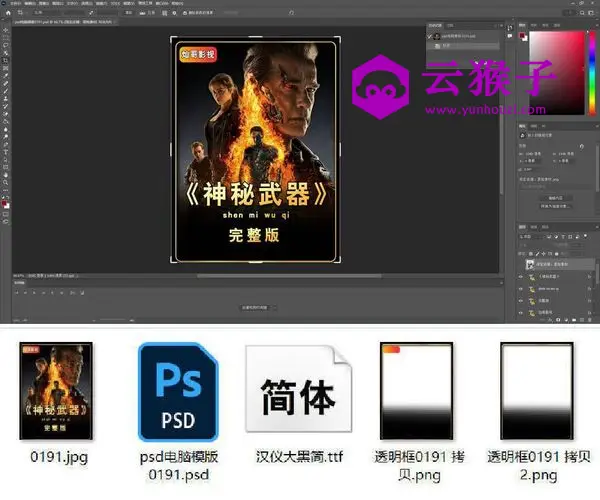
Task: Toggle layer filtering switch in Layers panel
Action: click(x=585, y=236)
